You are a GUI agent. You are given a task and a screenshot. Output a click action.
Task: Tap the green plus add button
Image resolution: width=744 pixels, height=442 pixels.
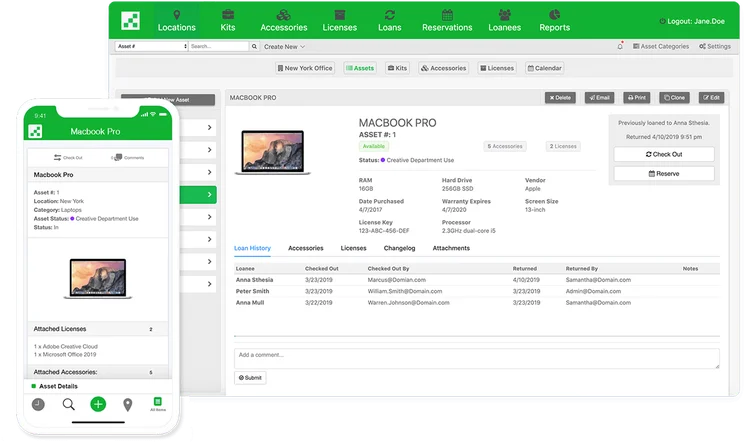tap(98, 405)
